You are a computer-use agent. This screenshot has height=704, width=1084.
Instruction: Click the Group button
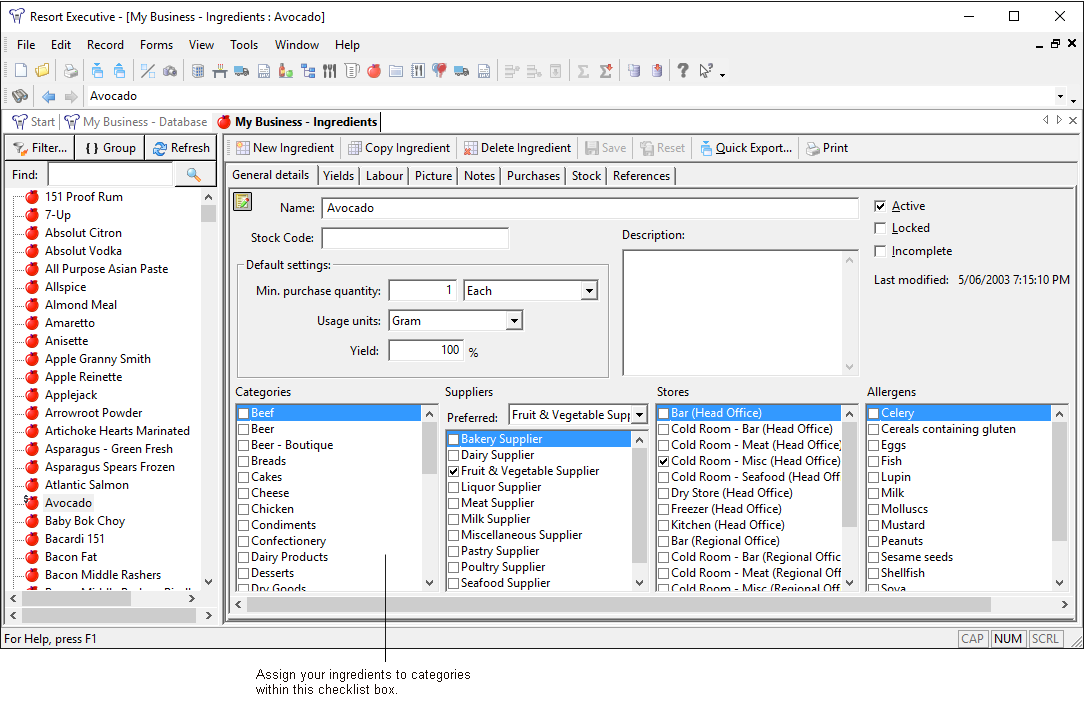tap(111, 148)
